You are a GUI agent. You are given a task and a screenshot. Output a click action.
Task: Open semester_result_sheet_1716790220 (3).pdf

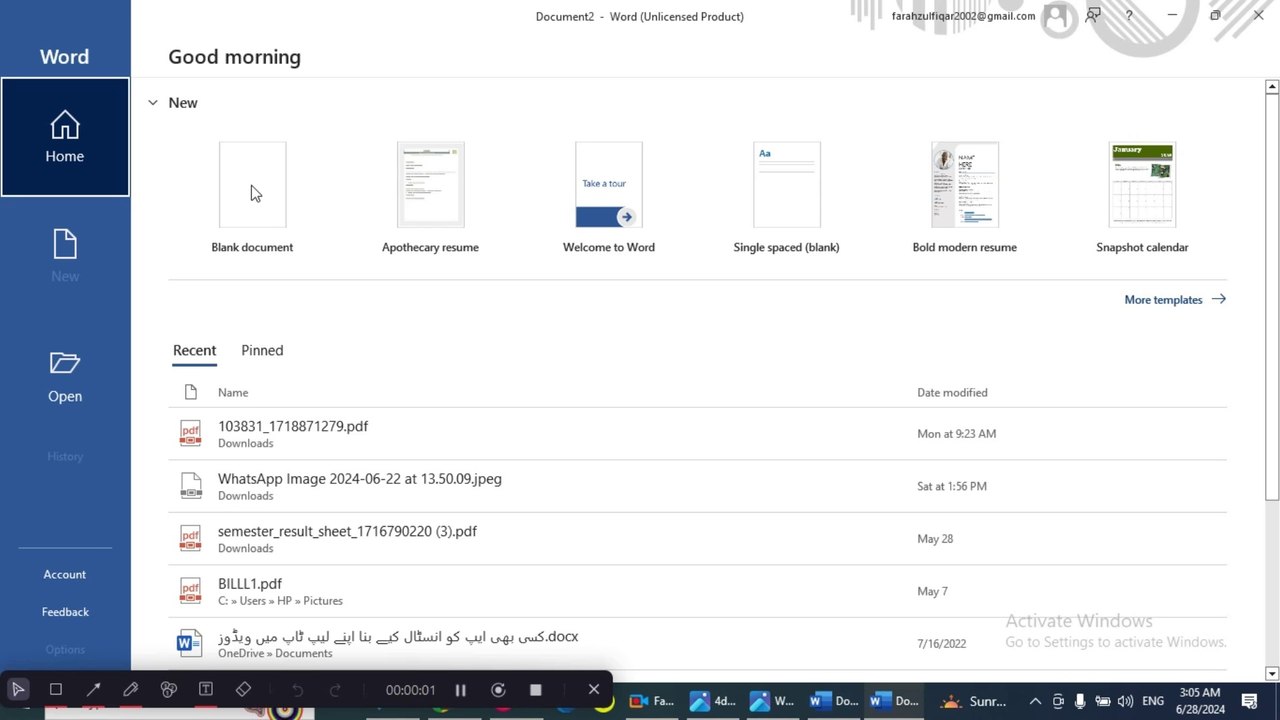[697, 539]
